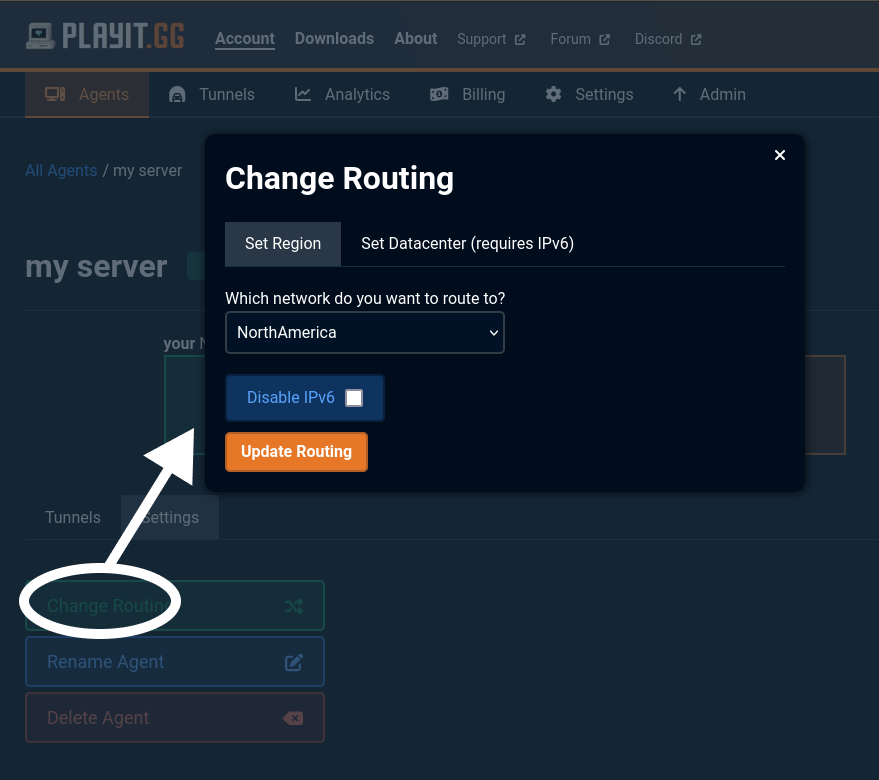Screen dimensions: 879x780
Task: Select the Tunnels lock icon
Action: pyautogui.click(x=176, y=94)
